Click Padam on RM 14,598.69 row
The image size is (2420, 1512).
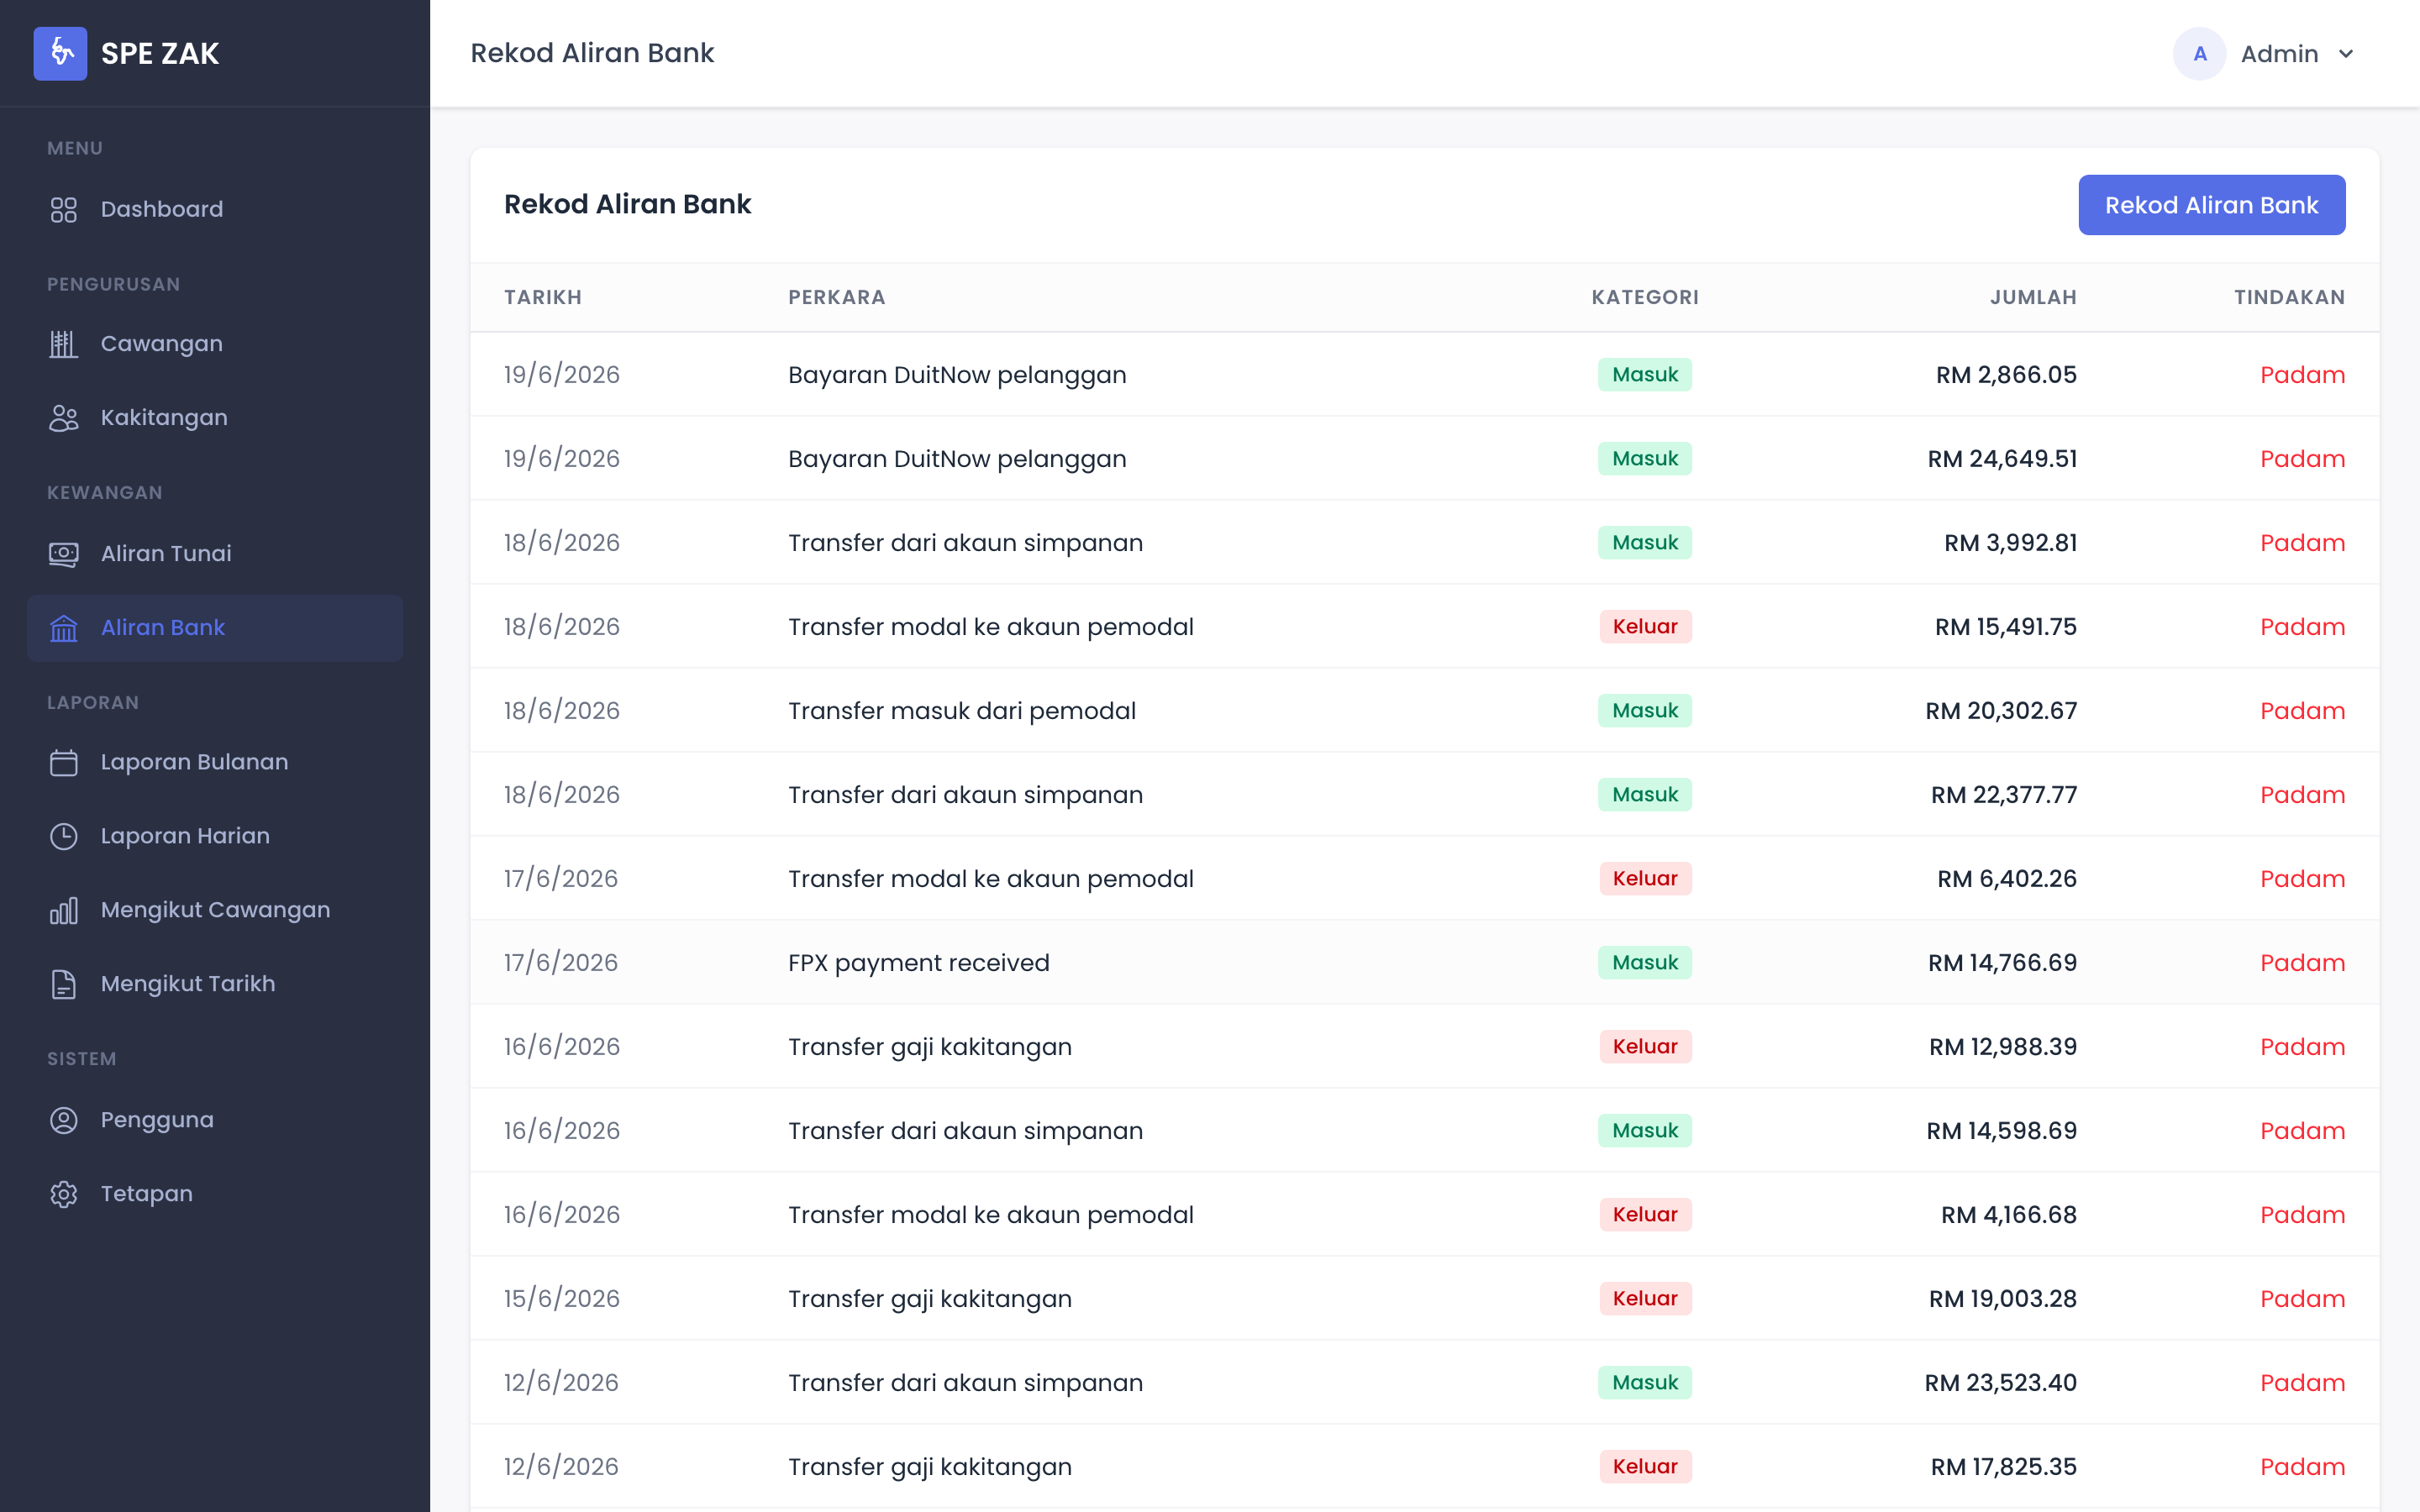pos(2302,1131)
